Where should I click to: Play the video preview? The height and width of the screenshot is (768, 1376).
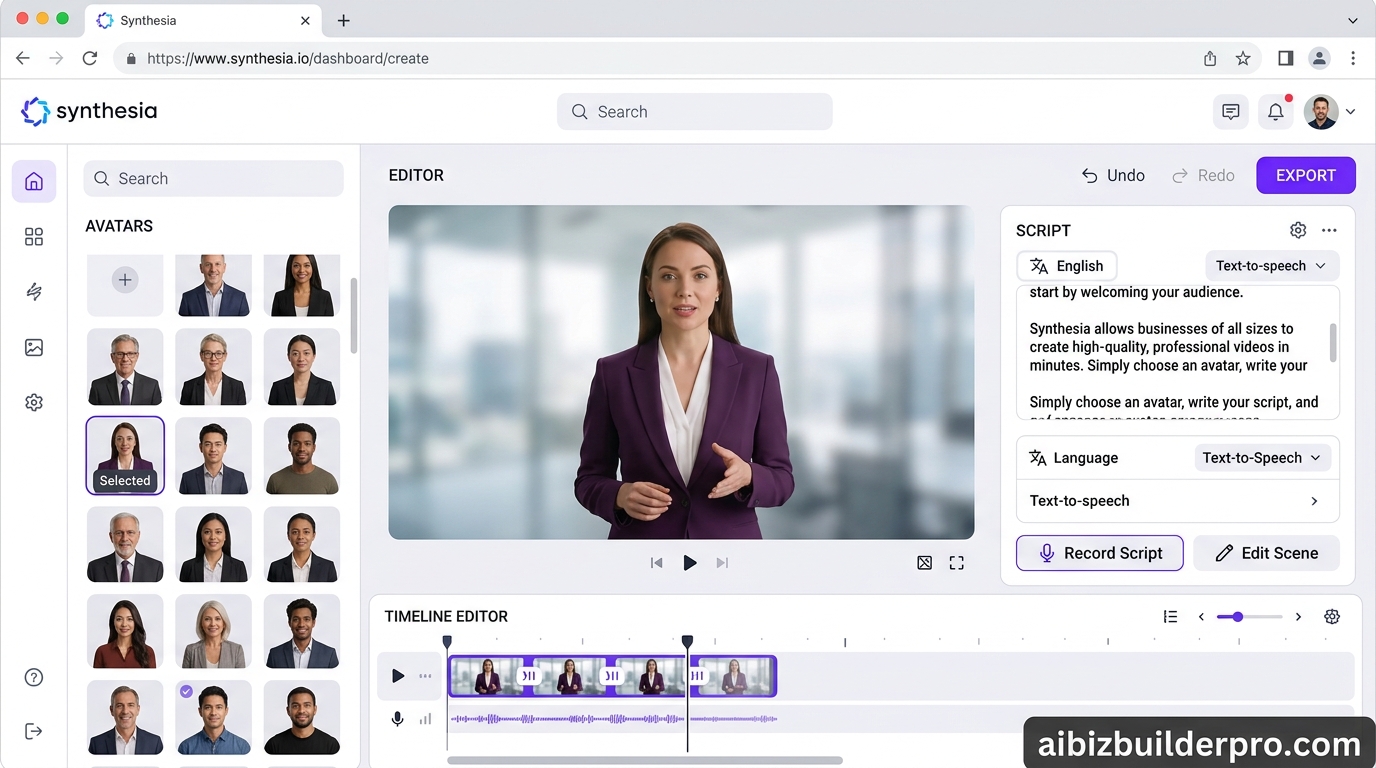(x=689, y=563)
